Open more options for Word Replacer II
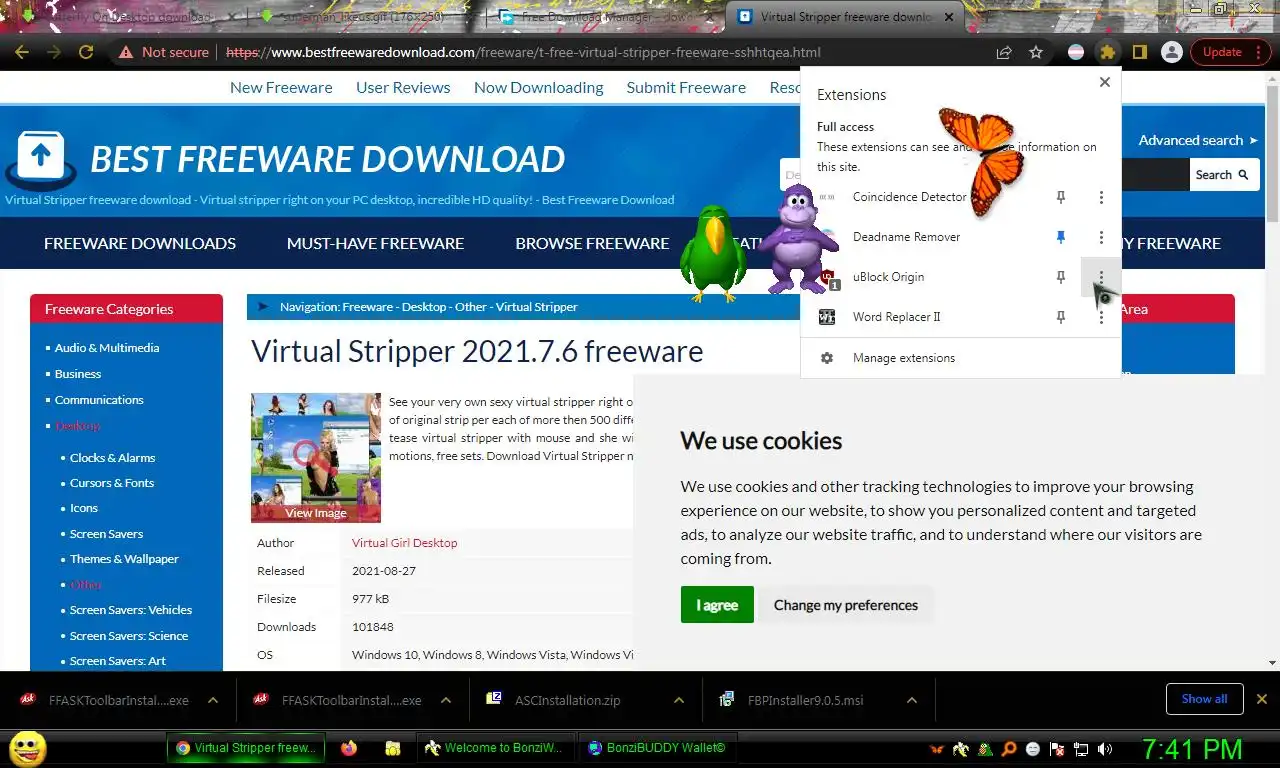Screen dimensions: 1280x768 [1101, 317]
